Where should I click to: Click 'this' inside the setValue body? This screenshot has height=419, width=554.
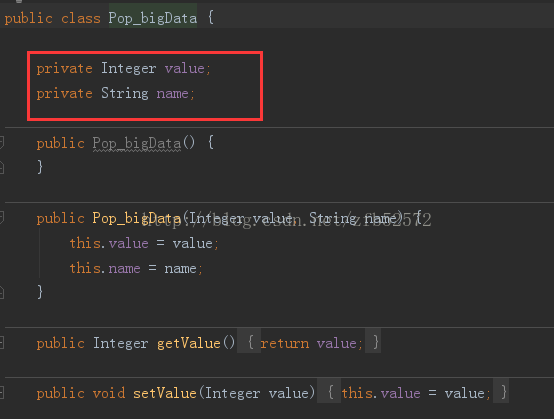(356, 393)
